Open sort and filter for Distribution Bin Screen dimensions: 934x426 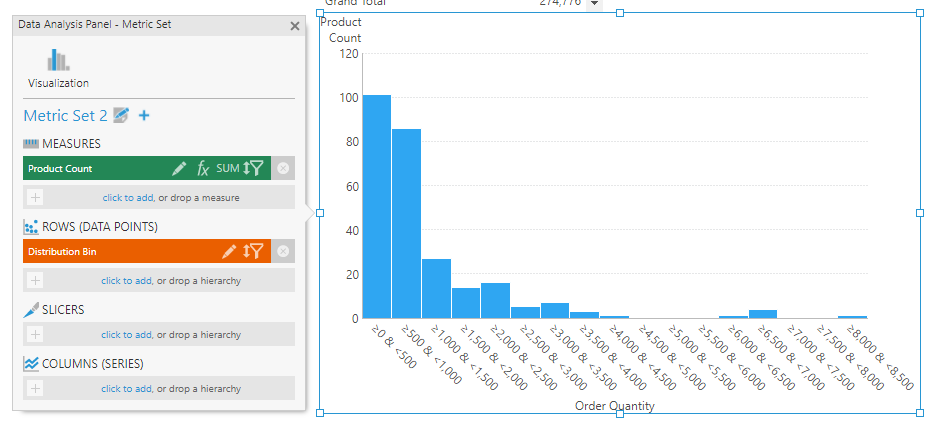tap(253, 251)
